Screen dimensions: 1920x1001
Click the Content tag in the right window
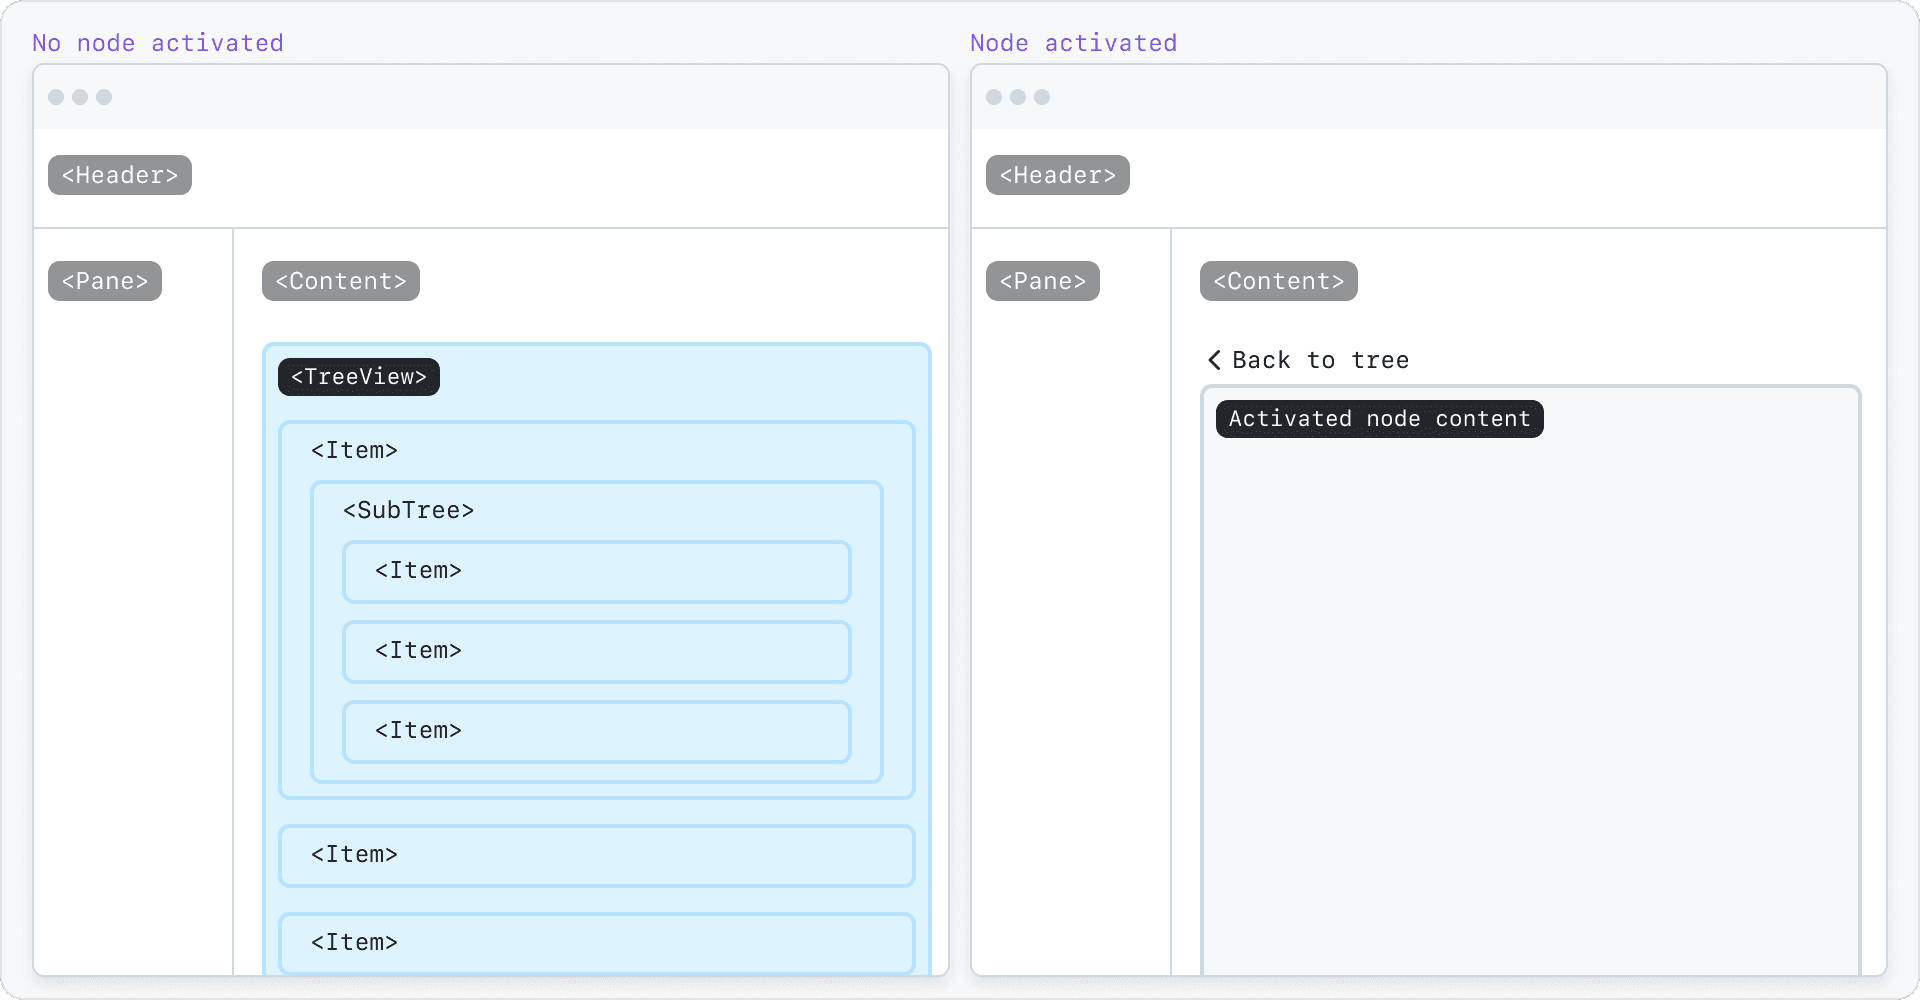(1279, 281)
